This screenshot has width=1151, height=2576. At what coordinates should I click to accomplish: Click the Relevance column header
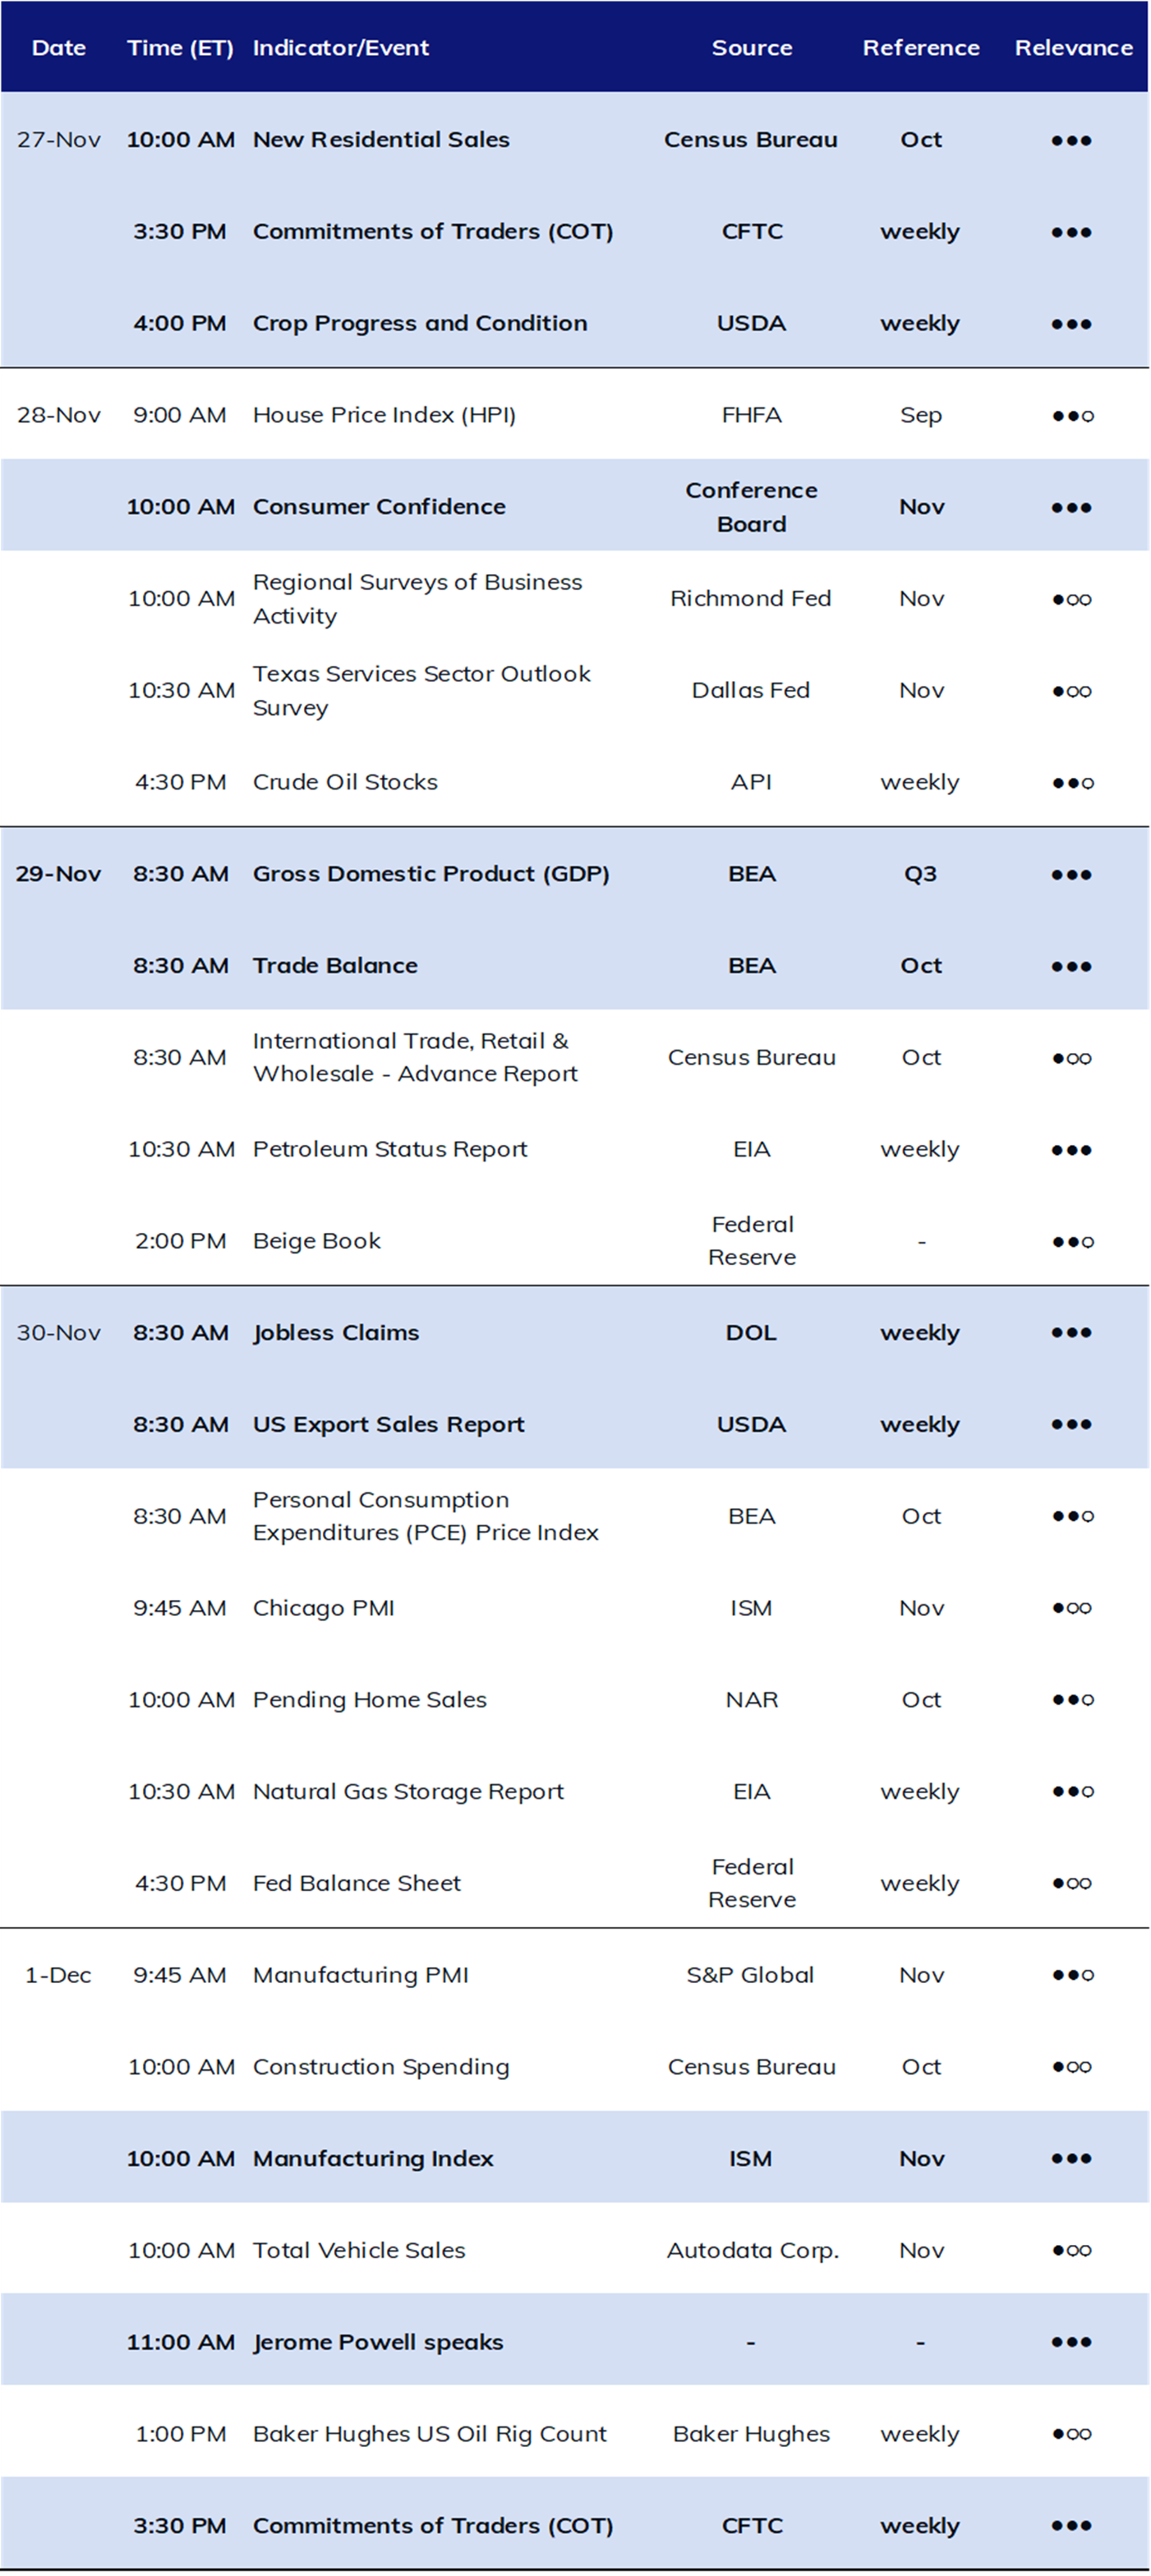pos(1073,48)
